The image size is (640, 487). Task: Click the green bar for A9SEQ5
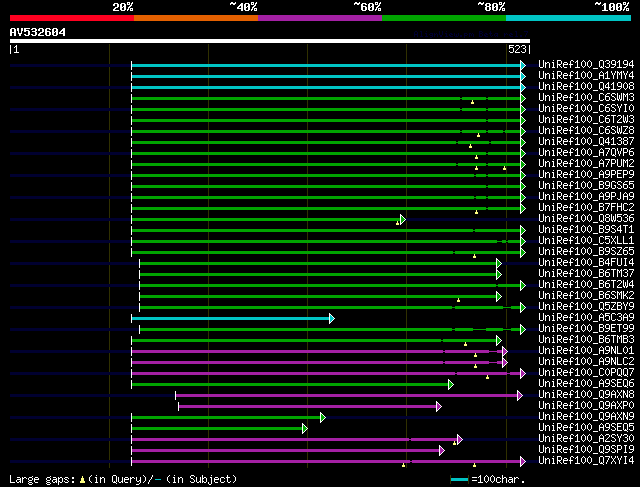coord(217,429)
